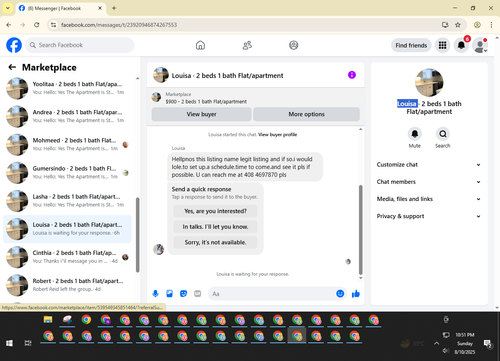500x361 pixels.
Task: Send 'Yes, are you interested?' quick response
Action: 215,211
